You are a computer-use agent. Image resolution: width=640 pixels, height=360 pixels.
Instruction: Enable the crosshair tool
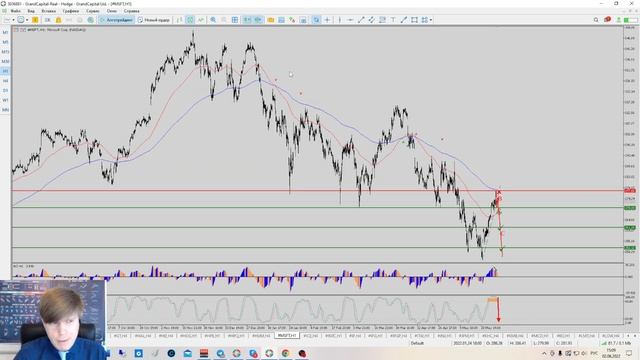click(x=327, y=20)
